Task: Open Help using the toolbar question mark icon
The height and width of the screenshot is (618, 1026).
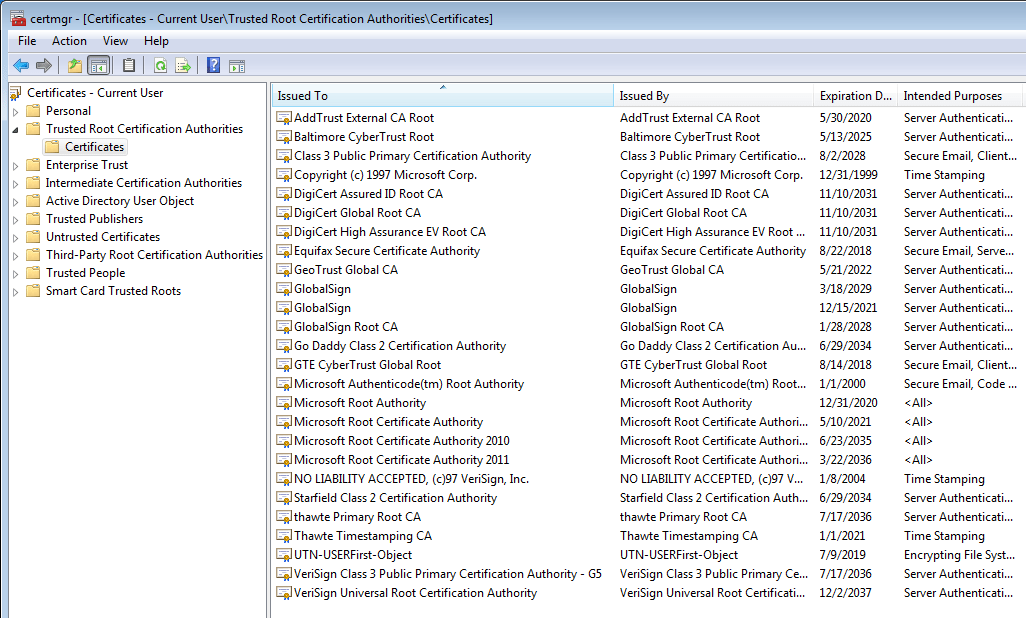Action: click(x=212, y=63)
